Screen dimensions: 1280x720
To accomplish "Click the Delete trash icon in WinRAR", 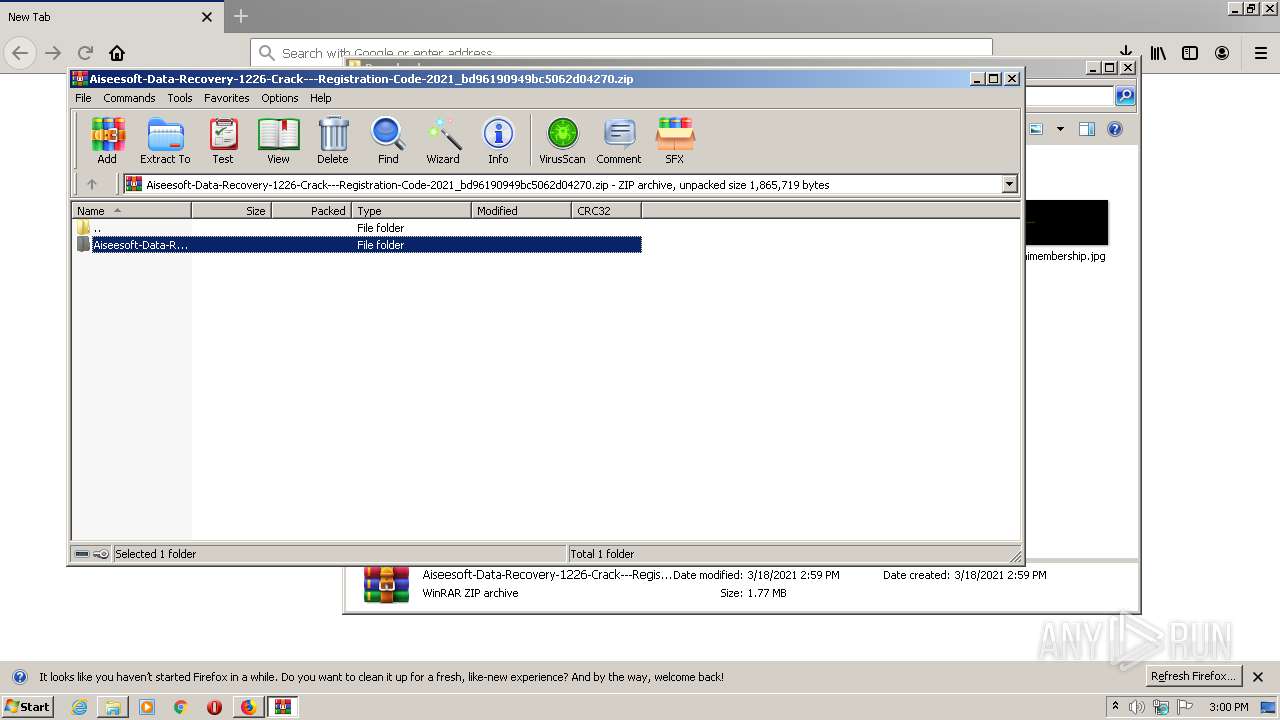I will click(333, 141).
